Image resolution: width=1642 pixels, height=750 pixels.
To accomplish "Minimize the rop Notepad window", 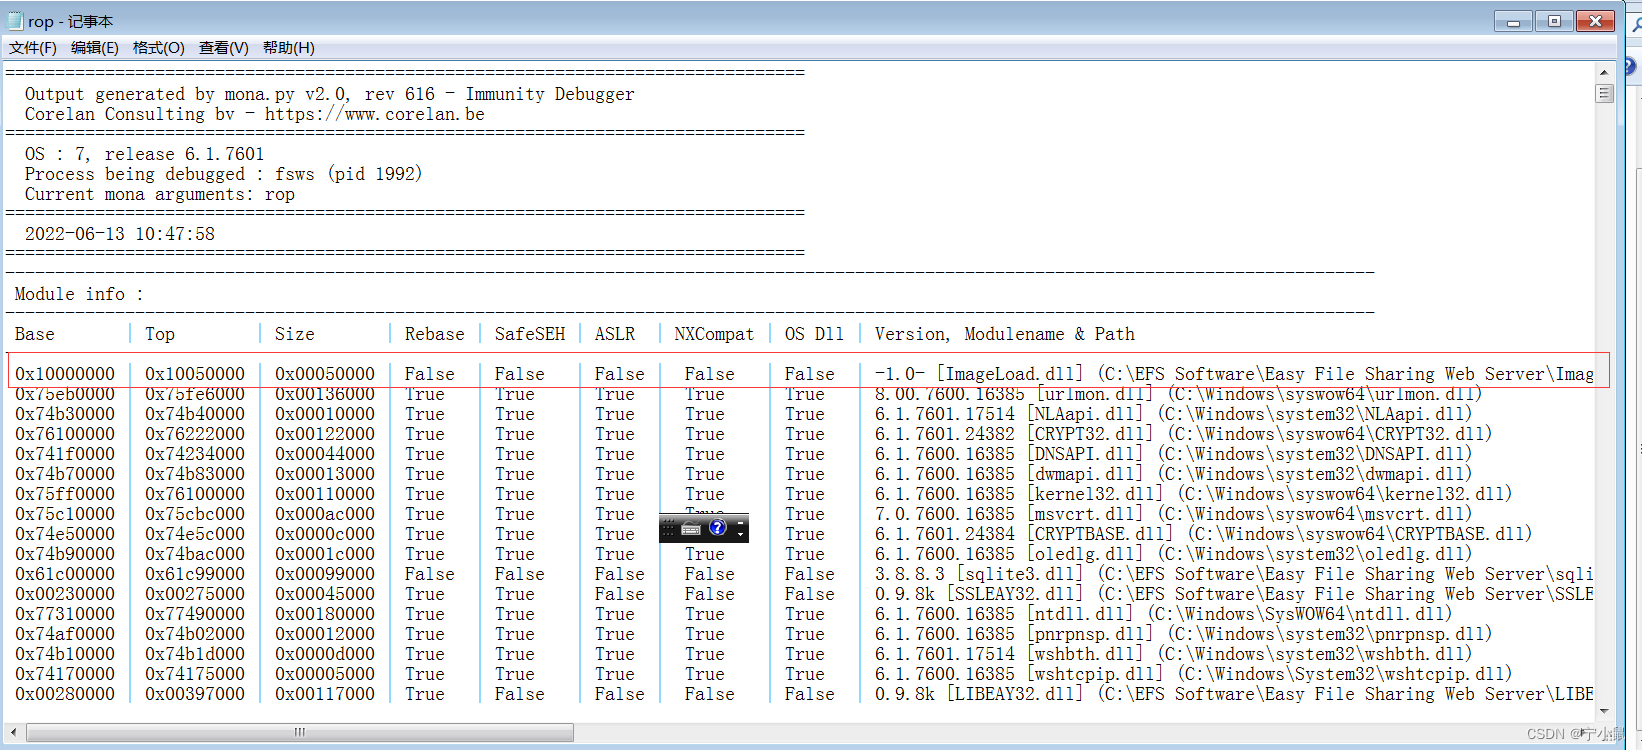I will point(1514,21).
